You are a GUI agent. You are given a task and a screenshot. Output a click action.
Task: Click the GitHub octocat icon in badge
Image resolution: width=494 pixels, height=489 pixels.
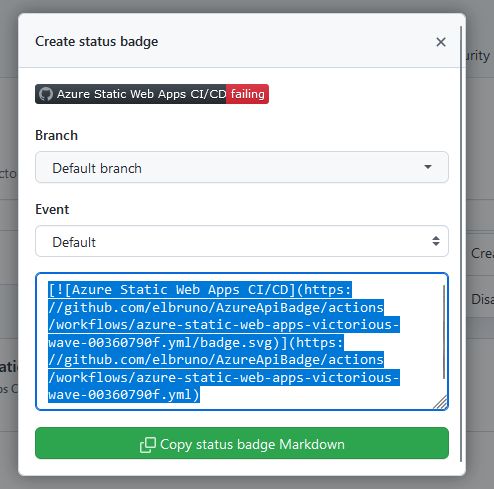pyautogui.click(x=46, y=94)
